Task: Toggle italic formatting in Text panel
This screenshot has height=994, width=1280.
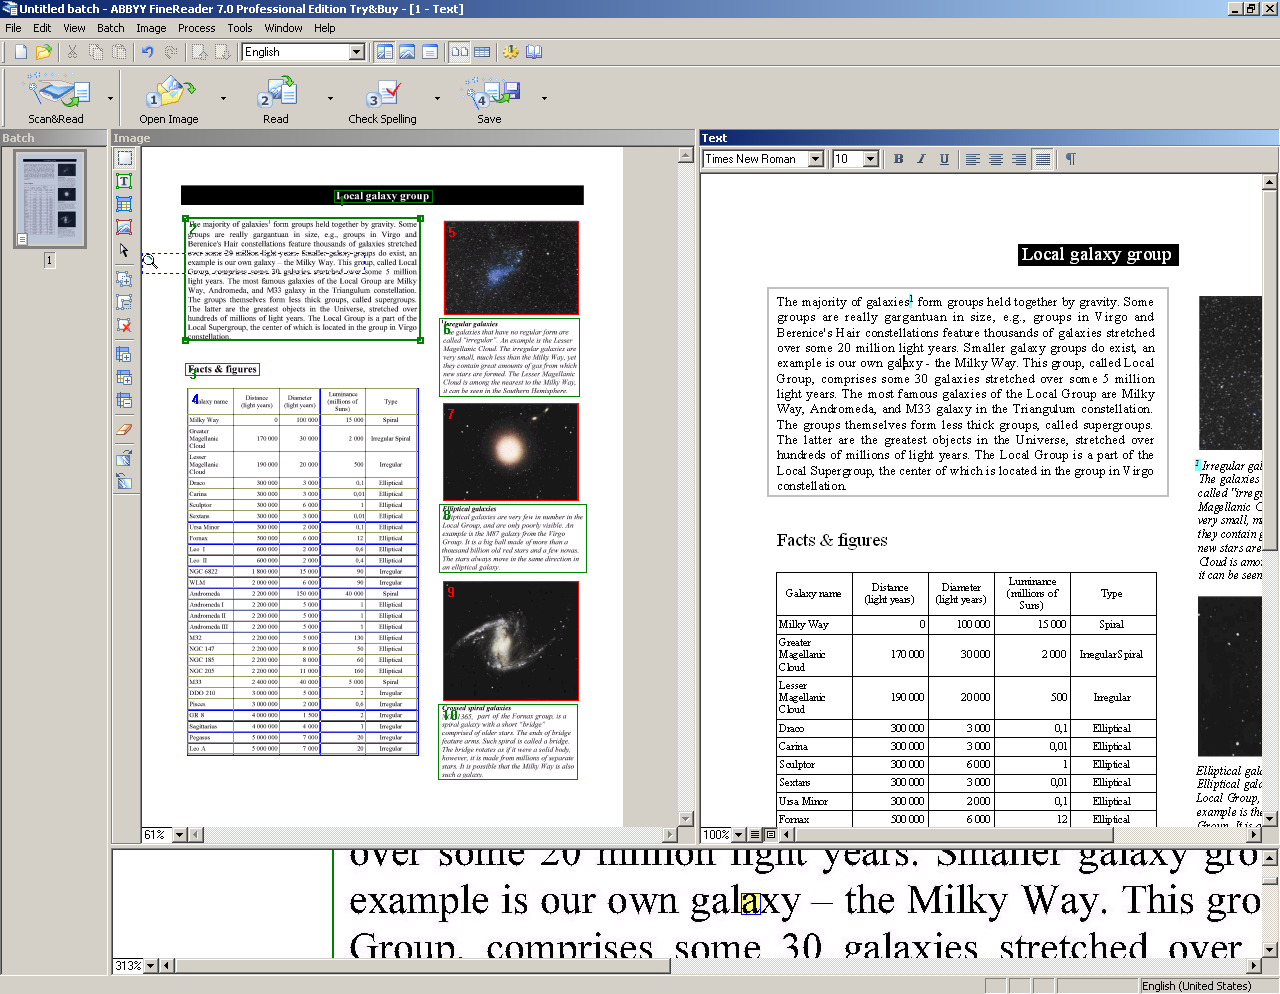Action: pyautogui.click(x=921, y=159)
